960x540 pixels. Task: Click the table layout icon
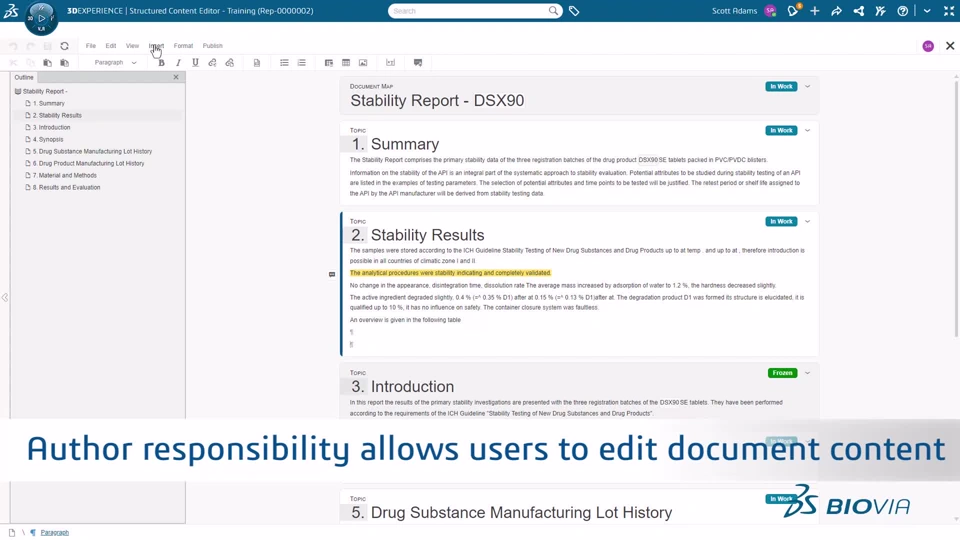pos(329,62)
